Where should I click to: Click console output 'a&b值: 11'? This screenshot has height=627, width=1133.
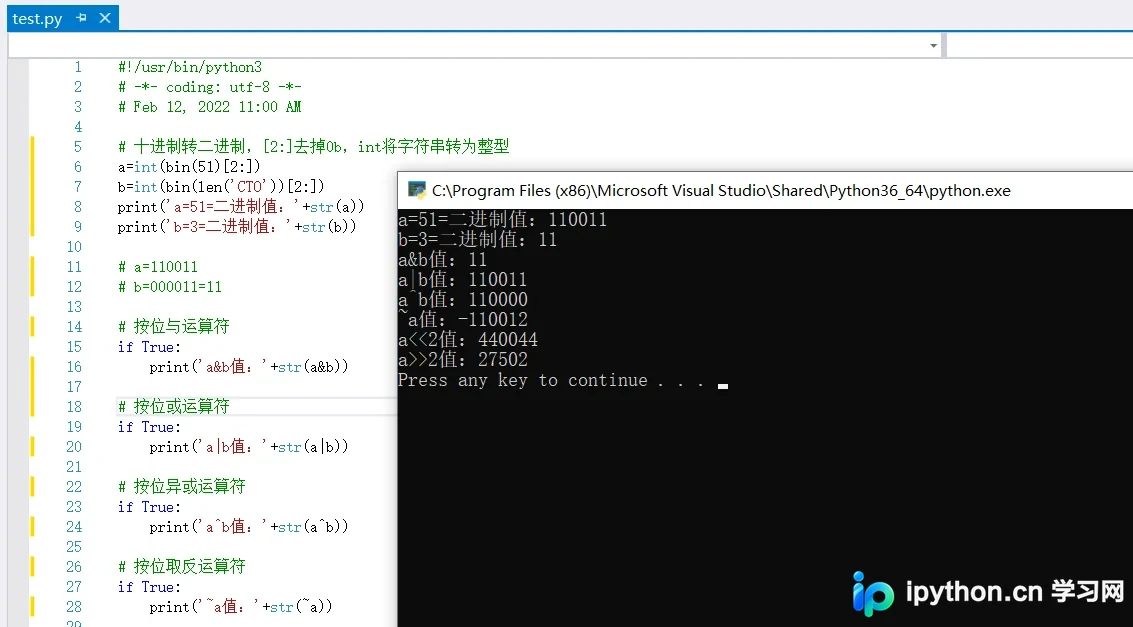pos(443,260)
